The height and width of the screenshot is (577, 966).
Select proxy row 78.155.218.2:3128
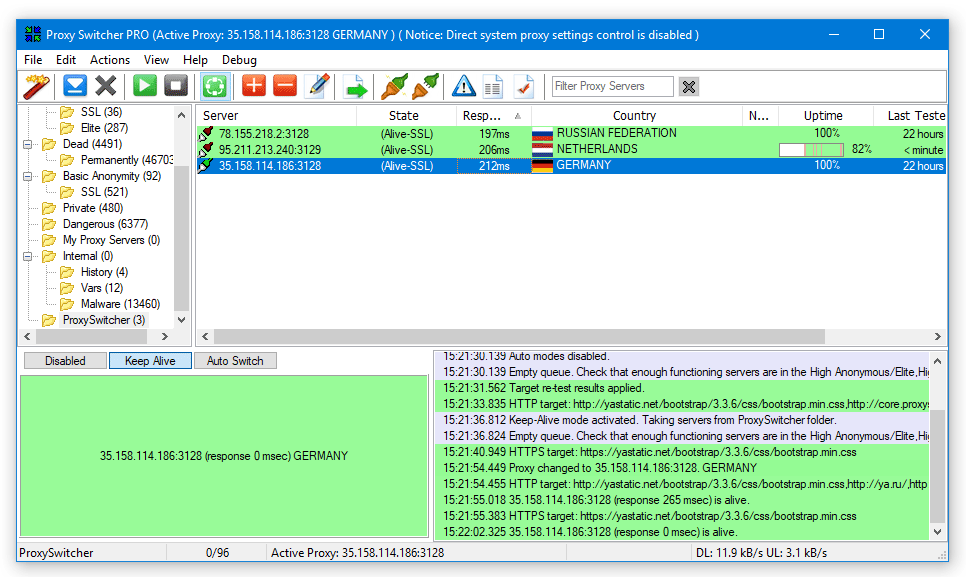pos(571,134)
